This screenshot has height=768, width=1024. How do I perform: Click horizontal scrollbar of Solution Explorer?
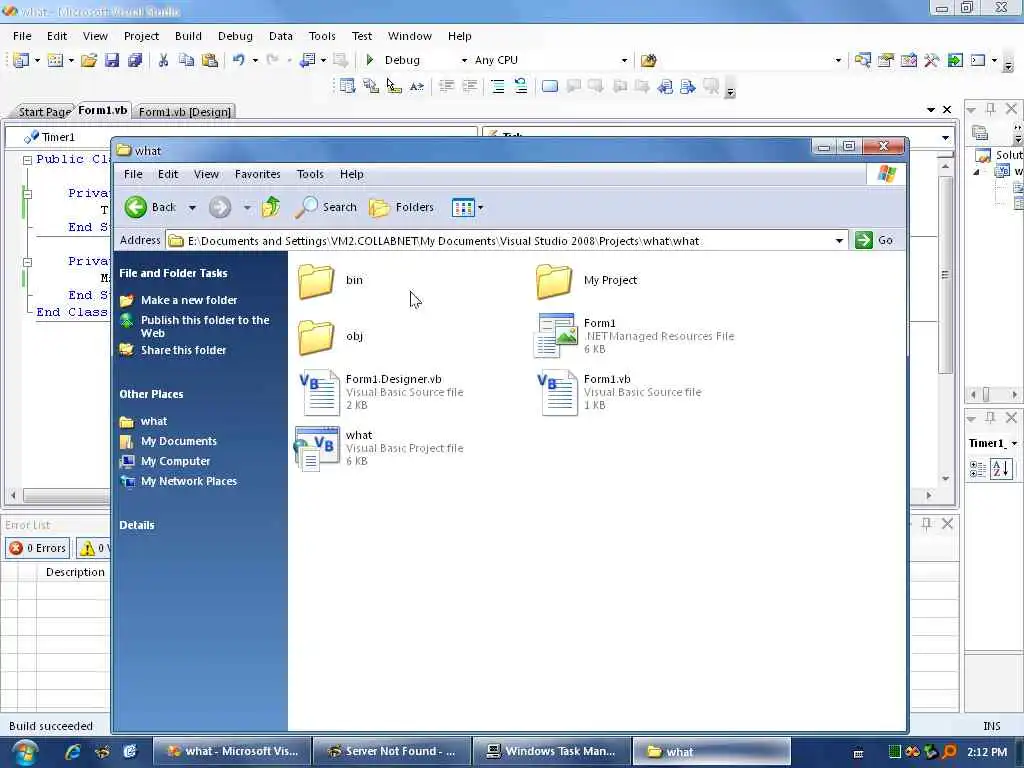(x=994, y=394)
